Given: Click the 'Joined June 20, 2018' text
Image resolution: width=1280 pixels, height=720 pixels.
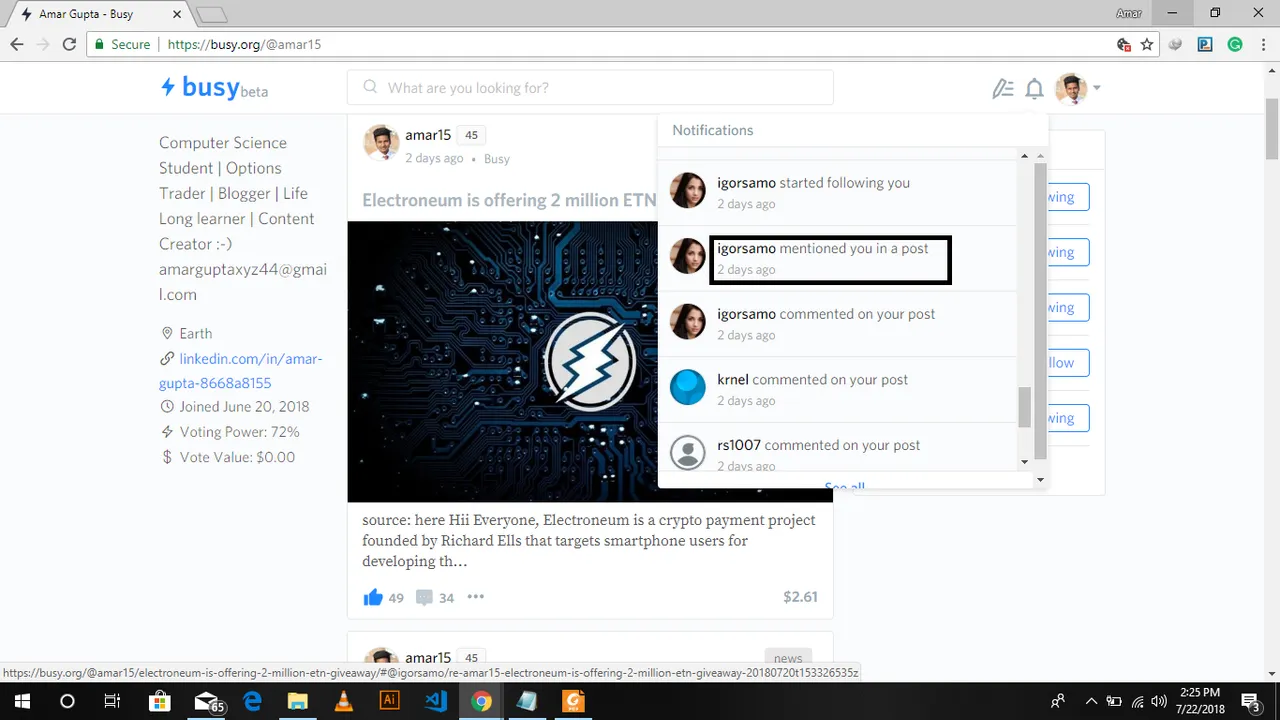Looking at the screenshot, I should tap(244, 406).
